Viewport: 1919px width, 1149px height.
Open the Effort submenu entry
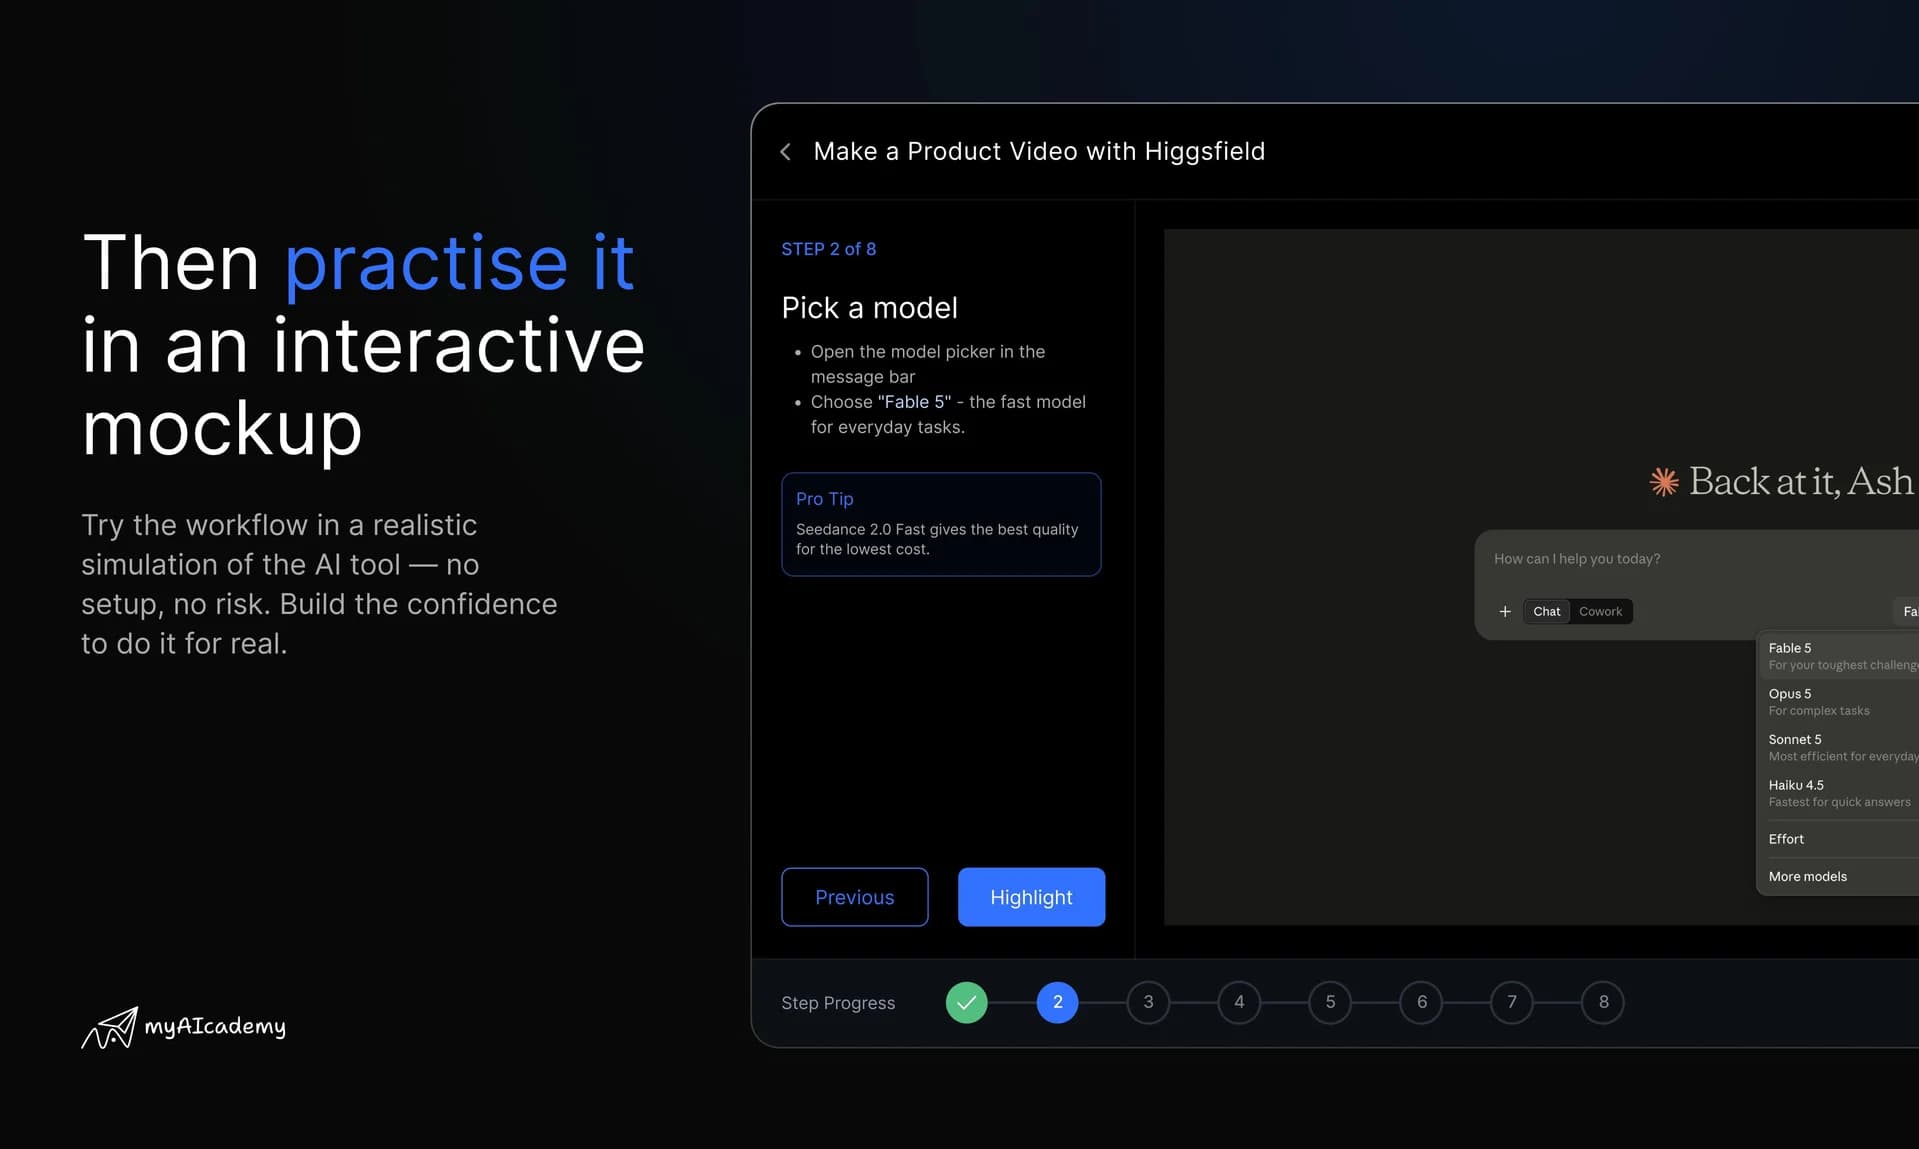click(x=1838, y=839)
